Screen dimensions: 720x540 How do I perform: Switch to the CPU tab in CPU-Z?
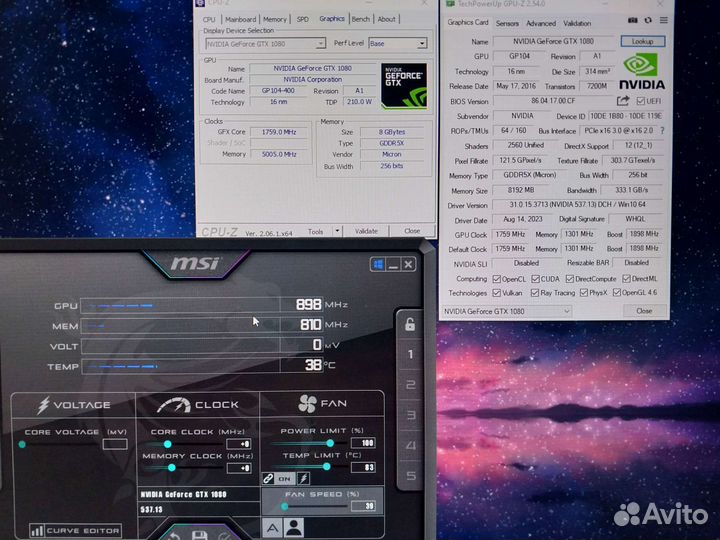[x=209, y=19]
